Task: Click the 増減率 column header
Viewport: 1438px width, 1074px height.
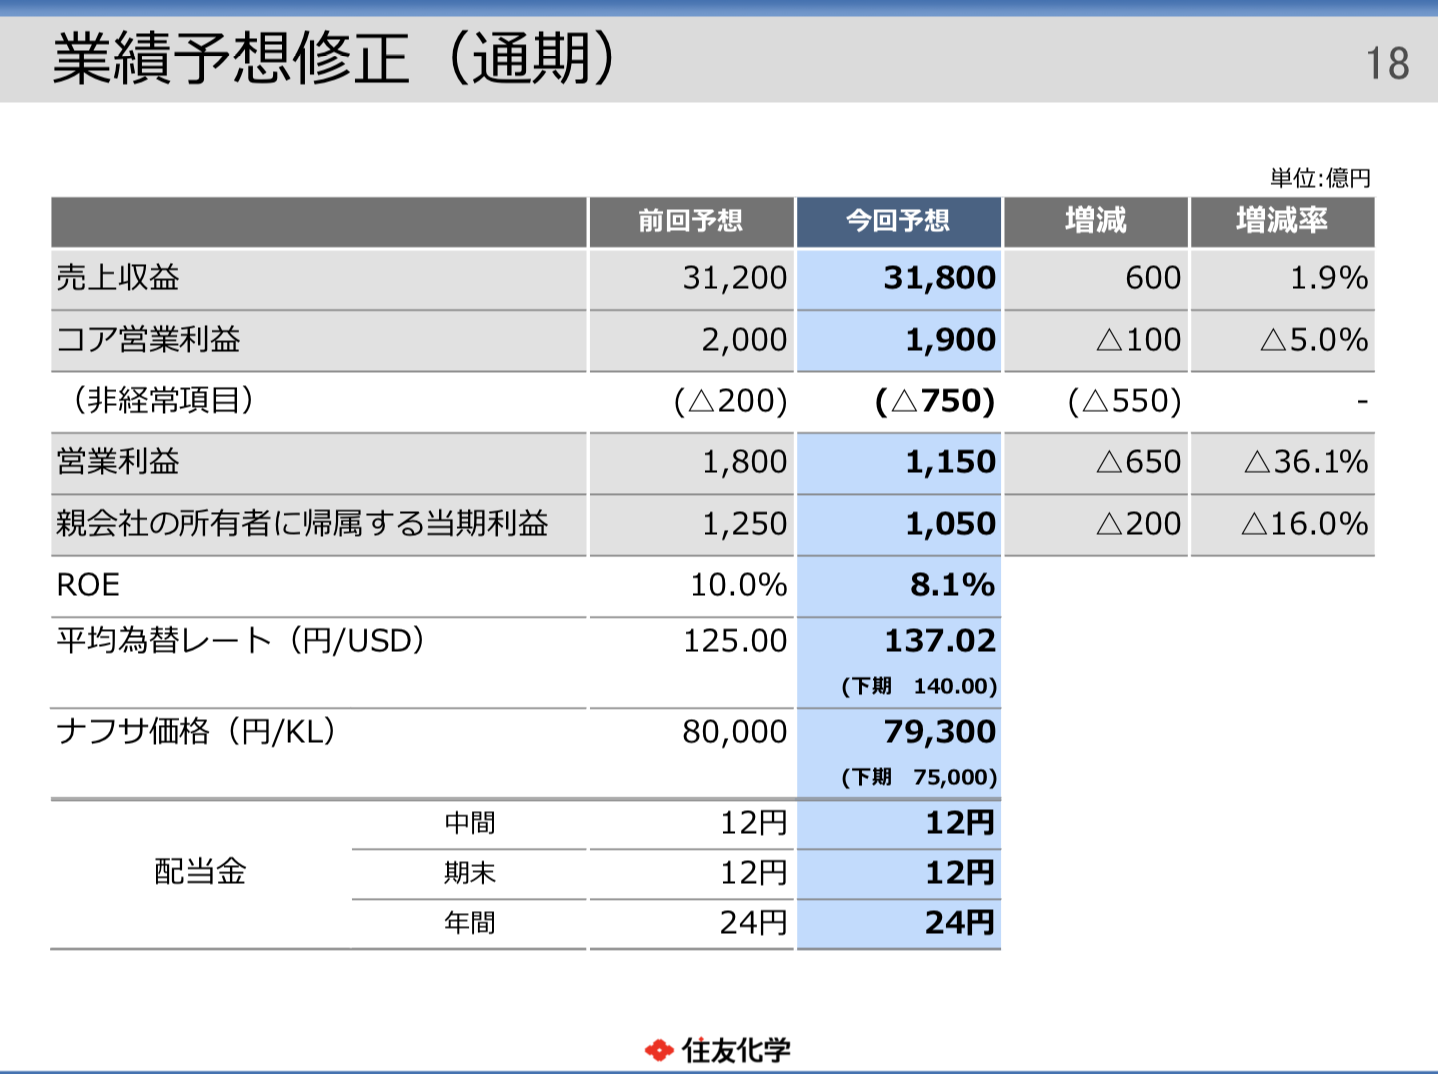Action: [1282, 221]
